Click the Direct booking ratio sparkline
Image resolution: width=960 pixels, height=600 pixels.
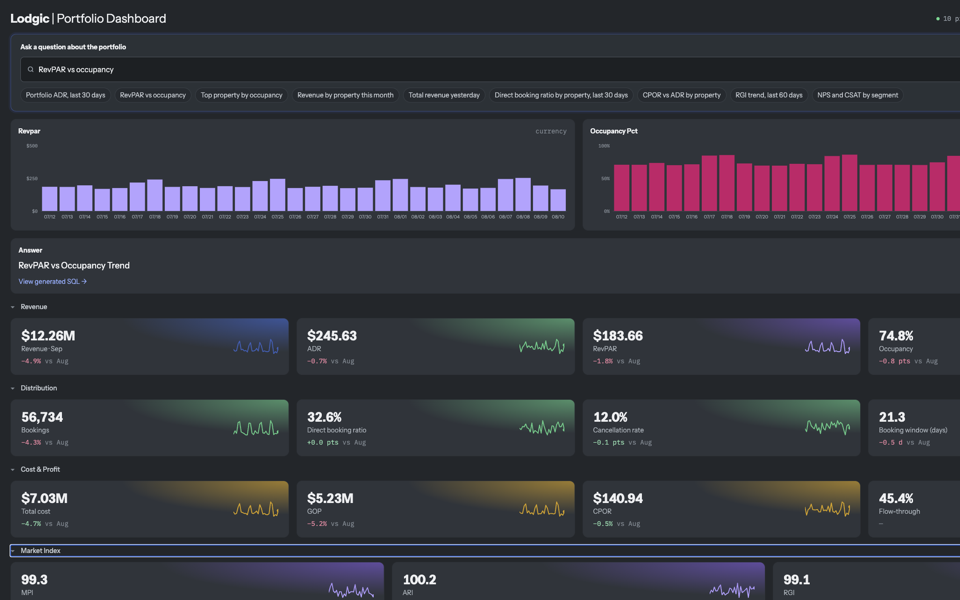point(542,428)
